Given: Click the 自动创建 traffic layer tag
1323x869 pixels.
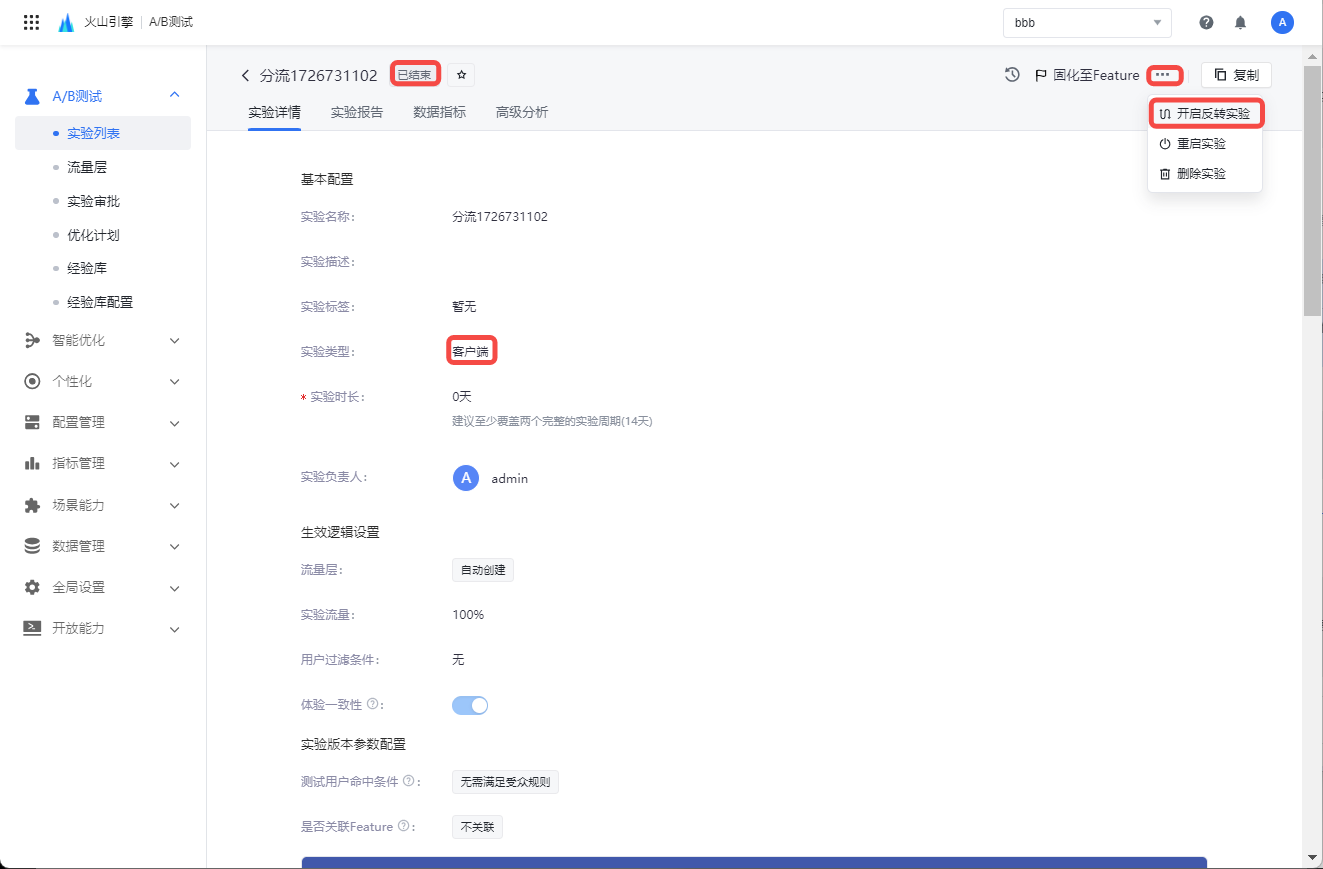Looking at the screenshot, I should pyautogui.click(x=483, y=570).
